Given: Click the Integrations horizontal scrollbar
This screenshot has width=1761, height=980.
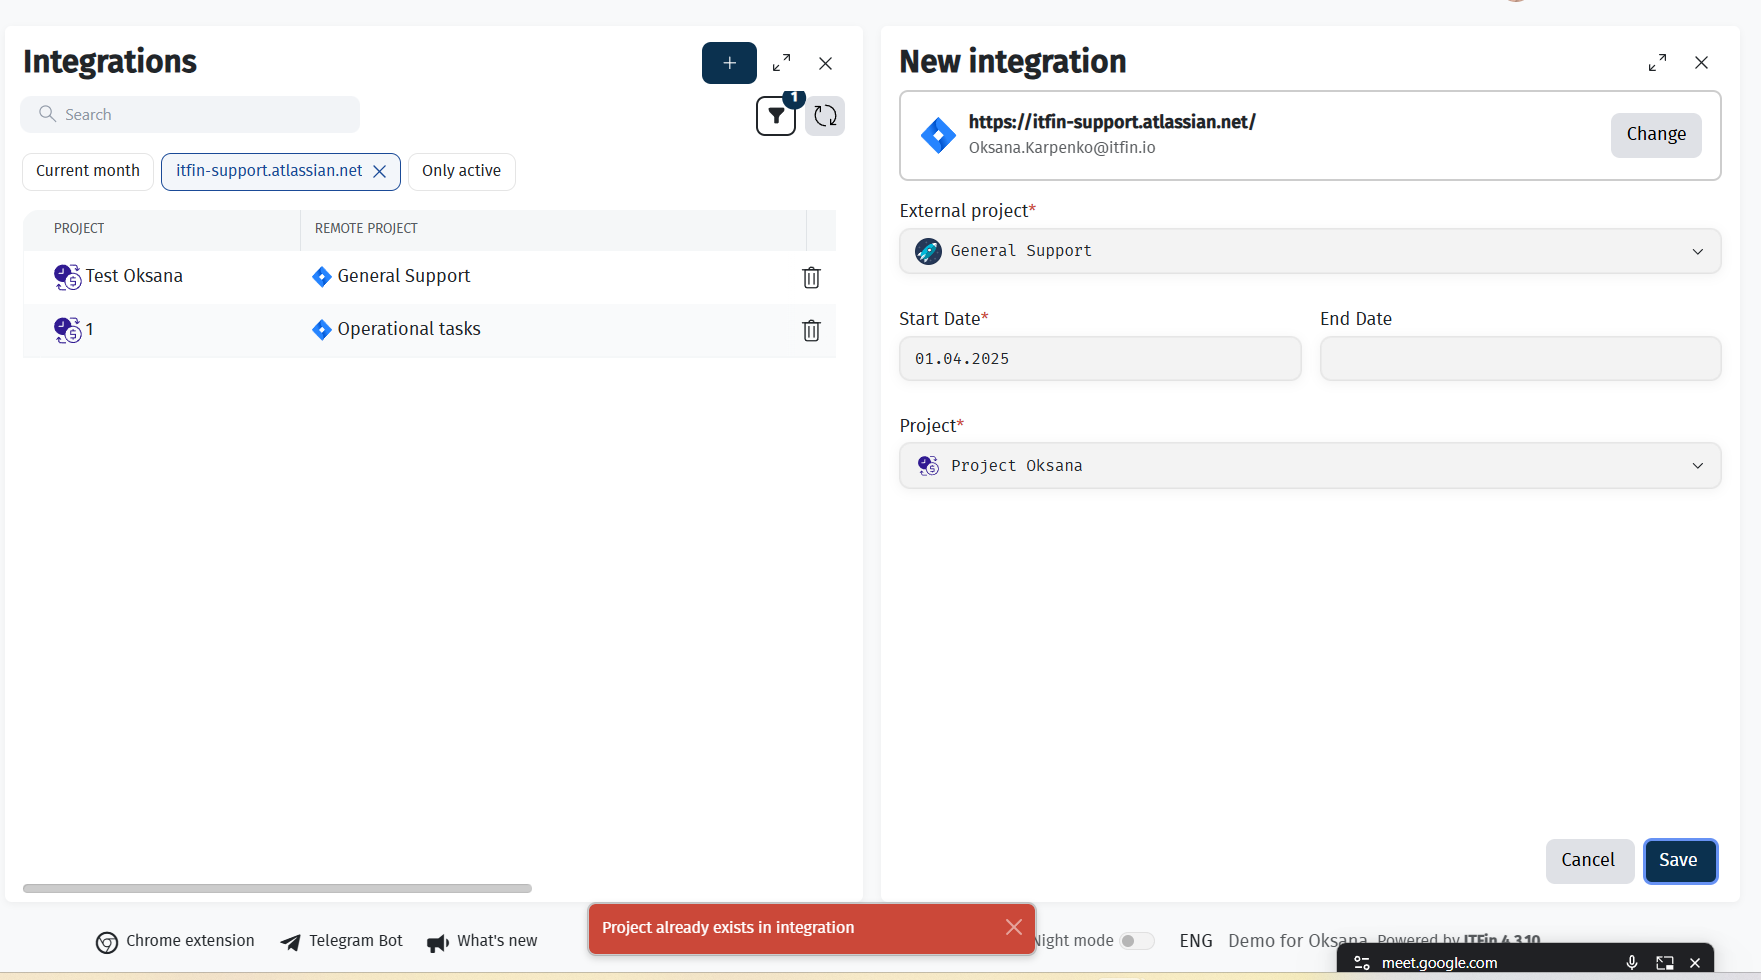Looking at the screenshot, I should point(277,888).
